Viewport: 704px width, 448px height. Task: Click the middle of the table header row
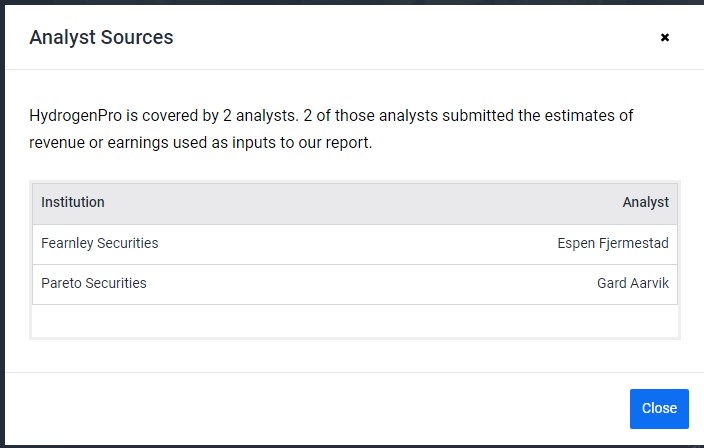[x=355, y=202]
